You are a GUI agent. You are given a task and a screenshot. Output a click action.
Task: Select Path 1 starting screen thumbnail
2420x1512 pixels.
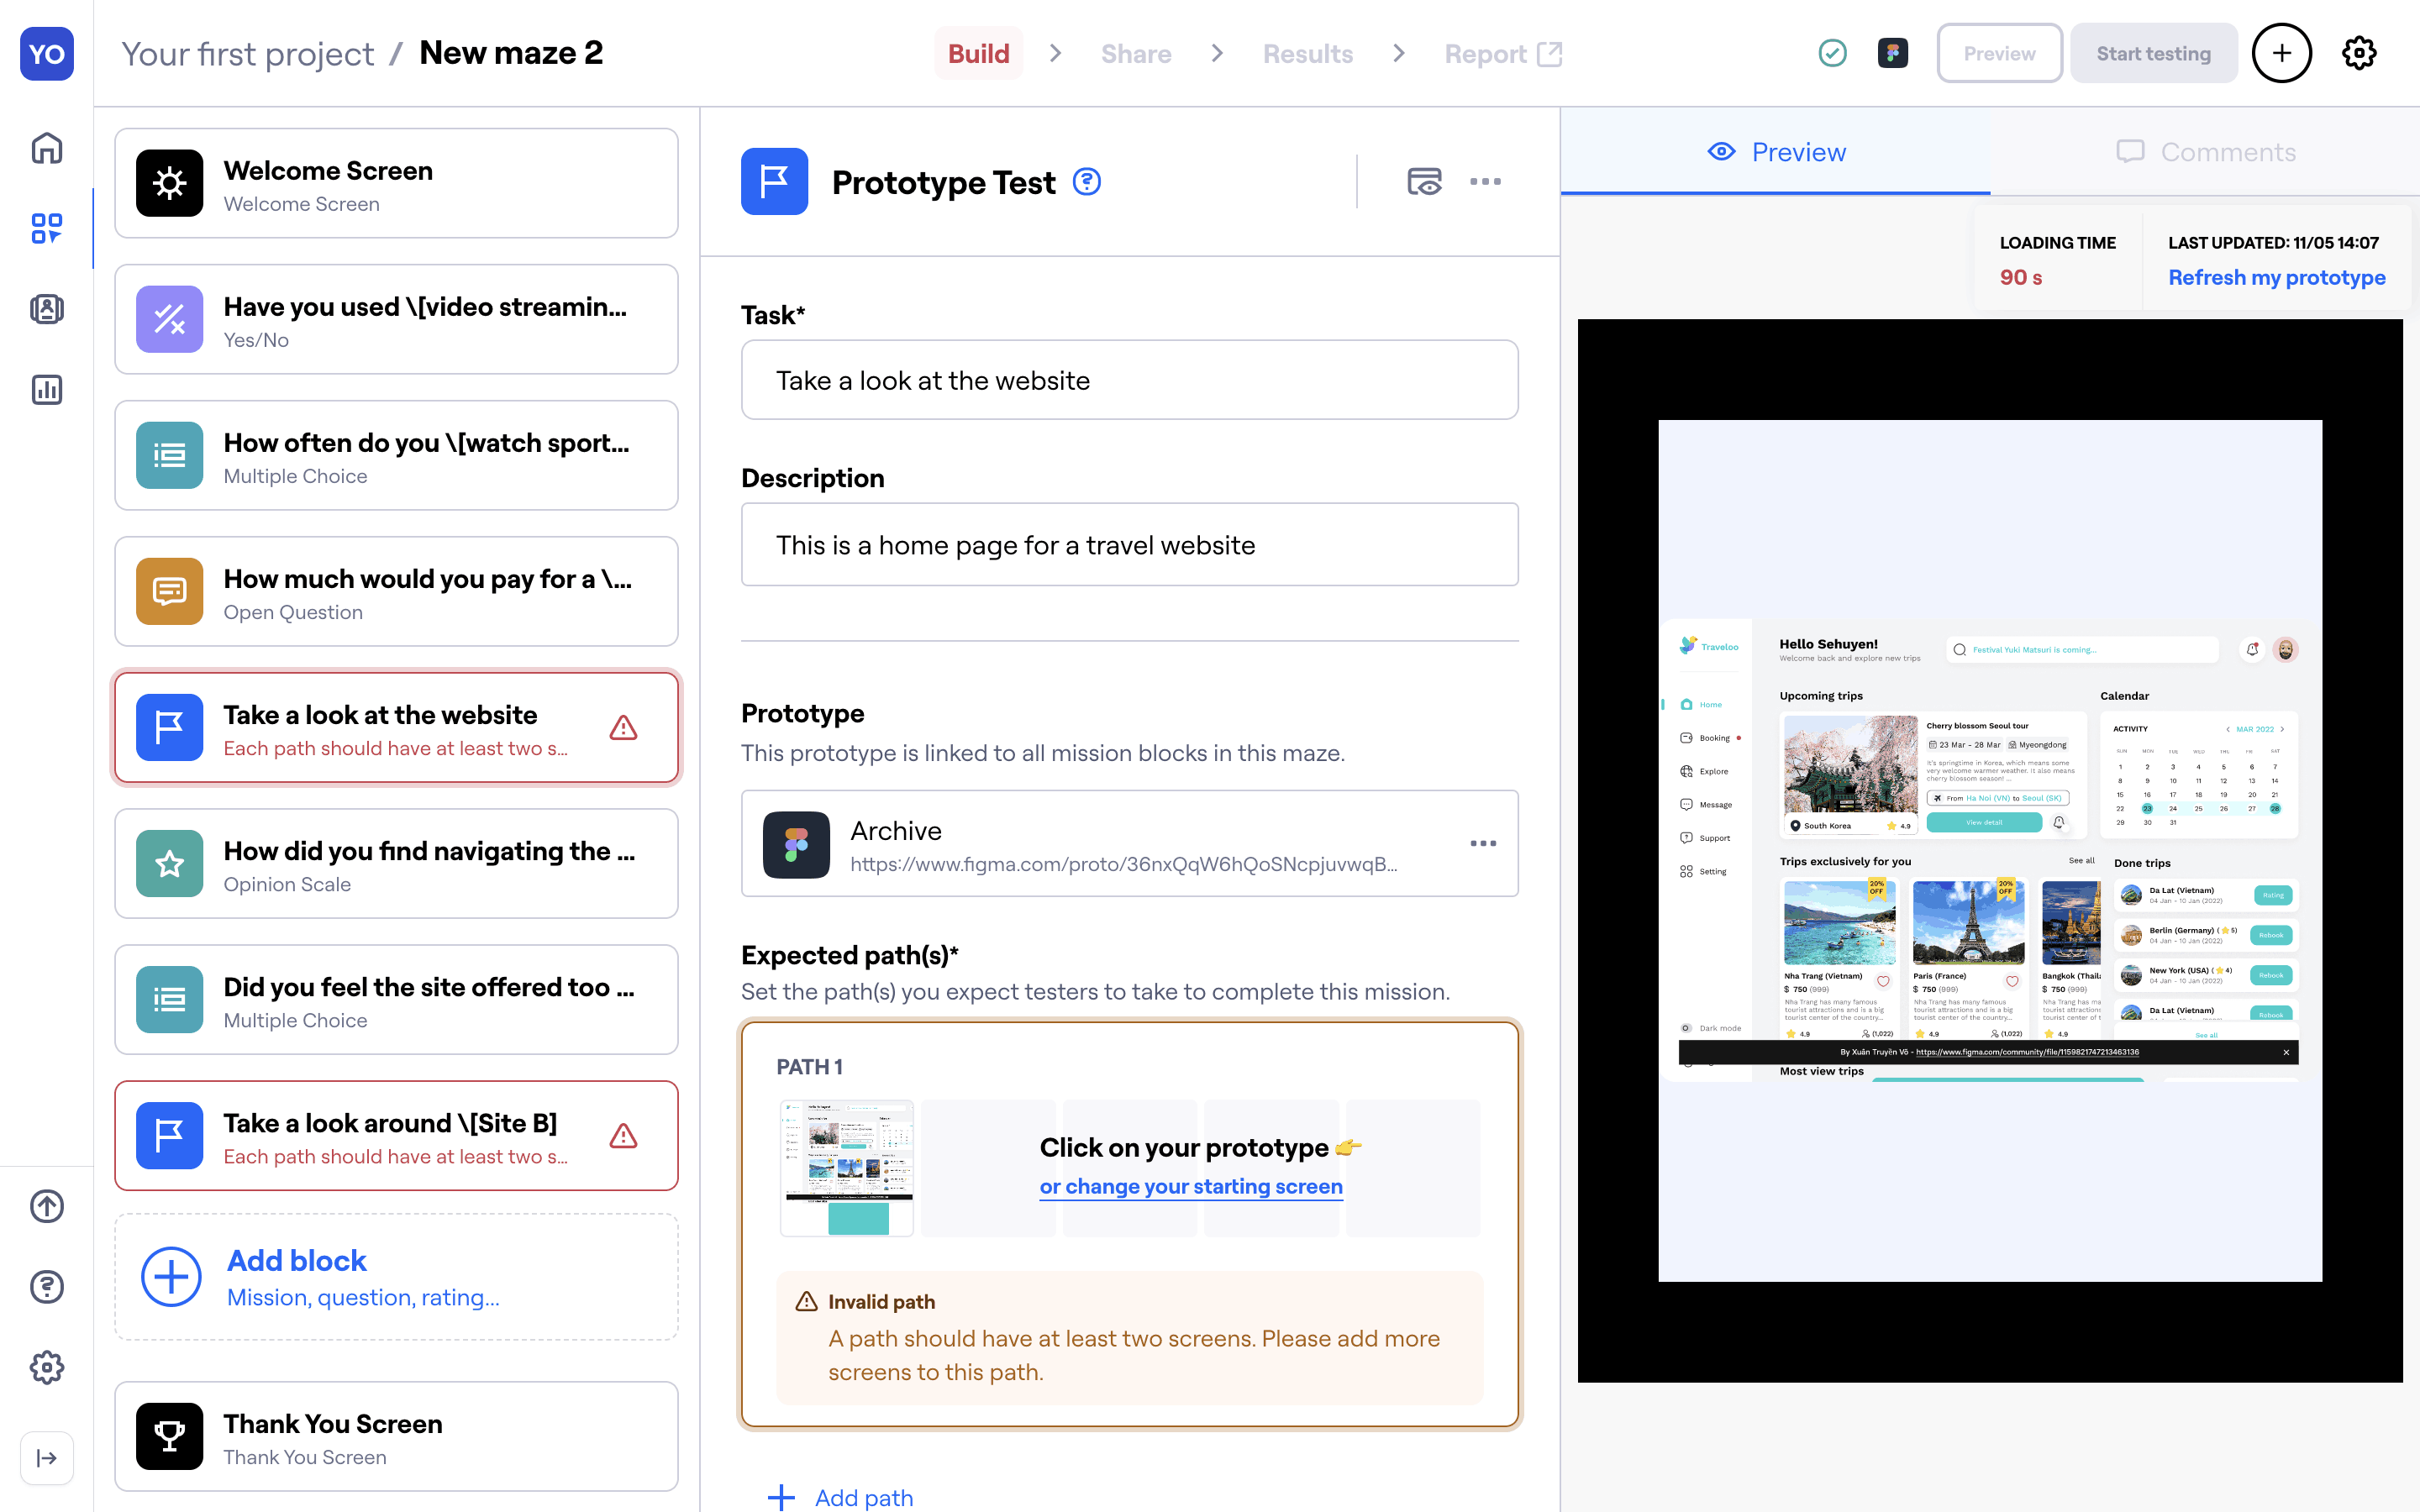(x=846, y=1167)
